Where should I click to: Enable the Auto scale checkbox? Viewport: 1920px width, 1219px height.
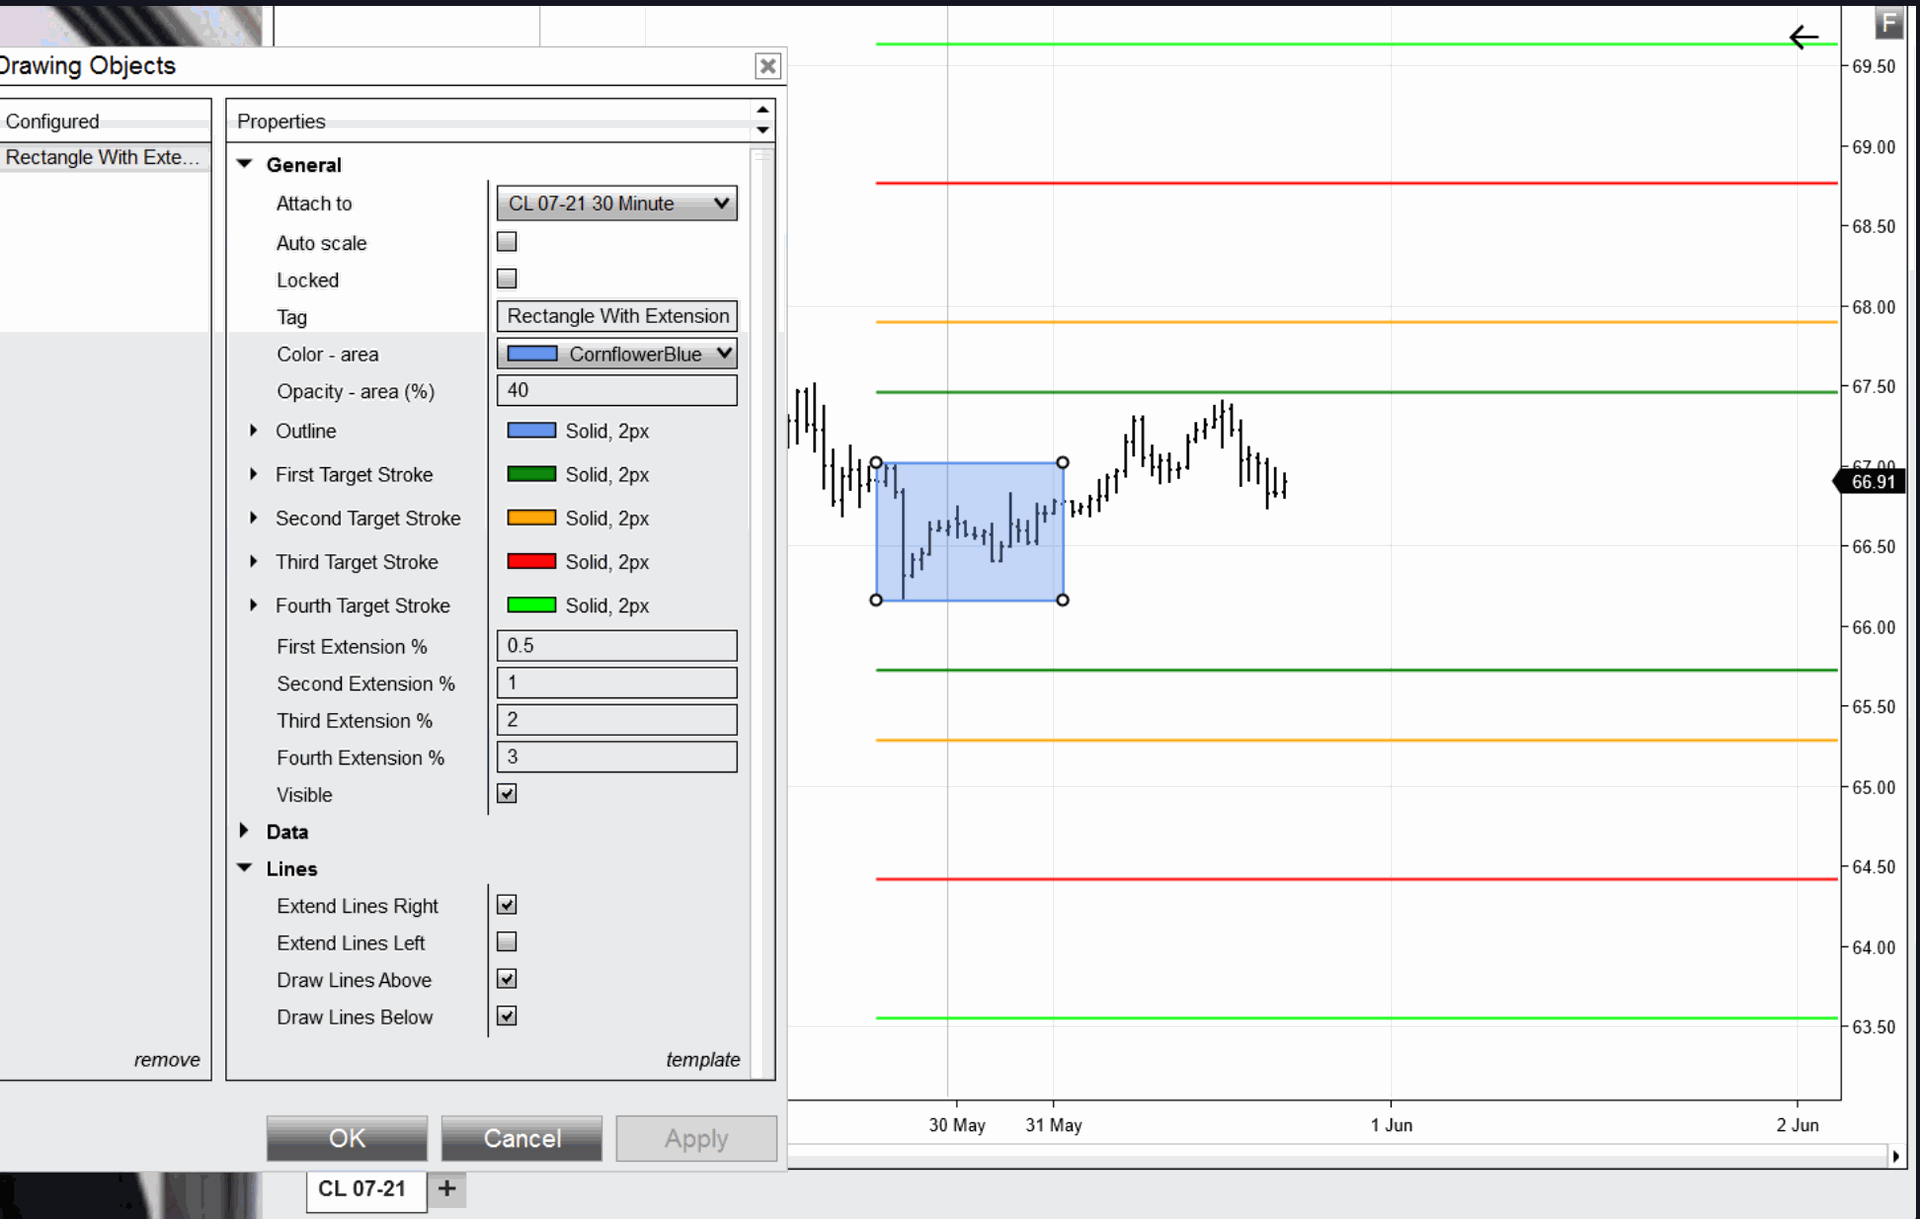(507, 241)
